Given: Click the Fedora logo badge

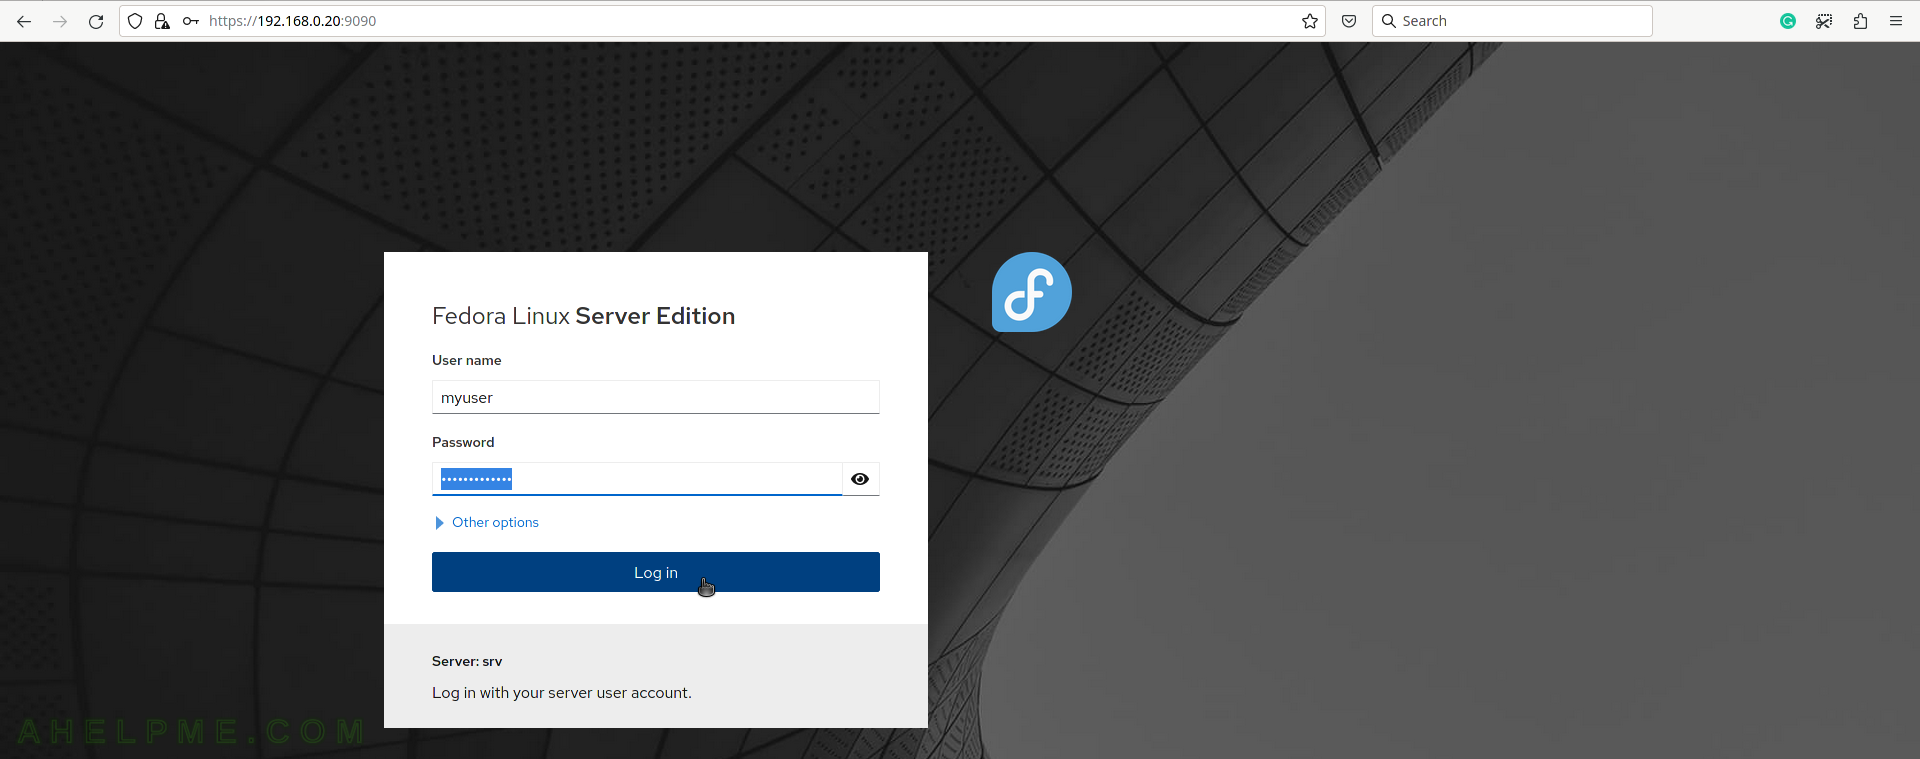Looking at the screenshot, I should click(x=1032, y=292).
